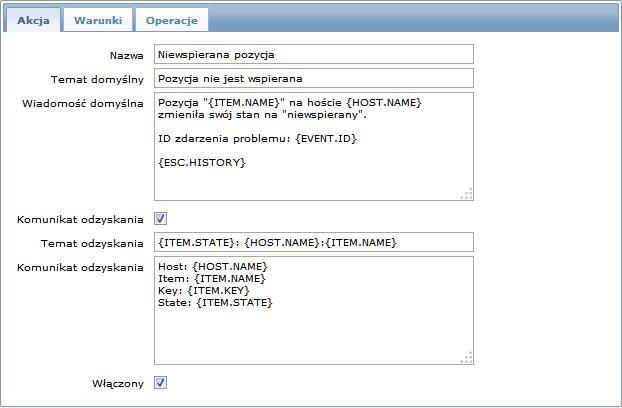Focus the recovery message textarea starting with Host:
The image size is (622, 408).
tap(314, 310)
